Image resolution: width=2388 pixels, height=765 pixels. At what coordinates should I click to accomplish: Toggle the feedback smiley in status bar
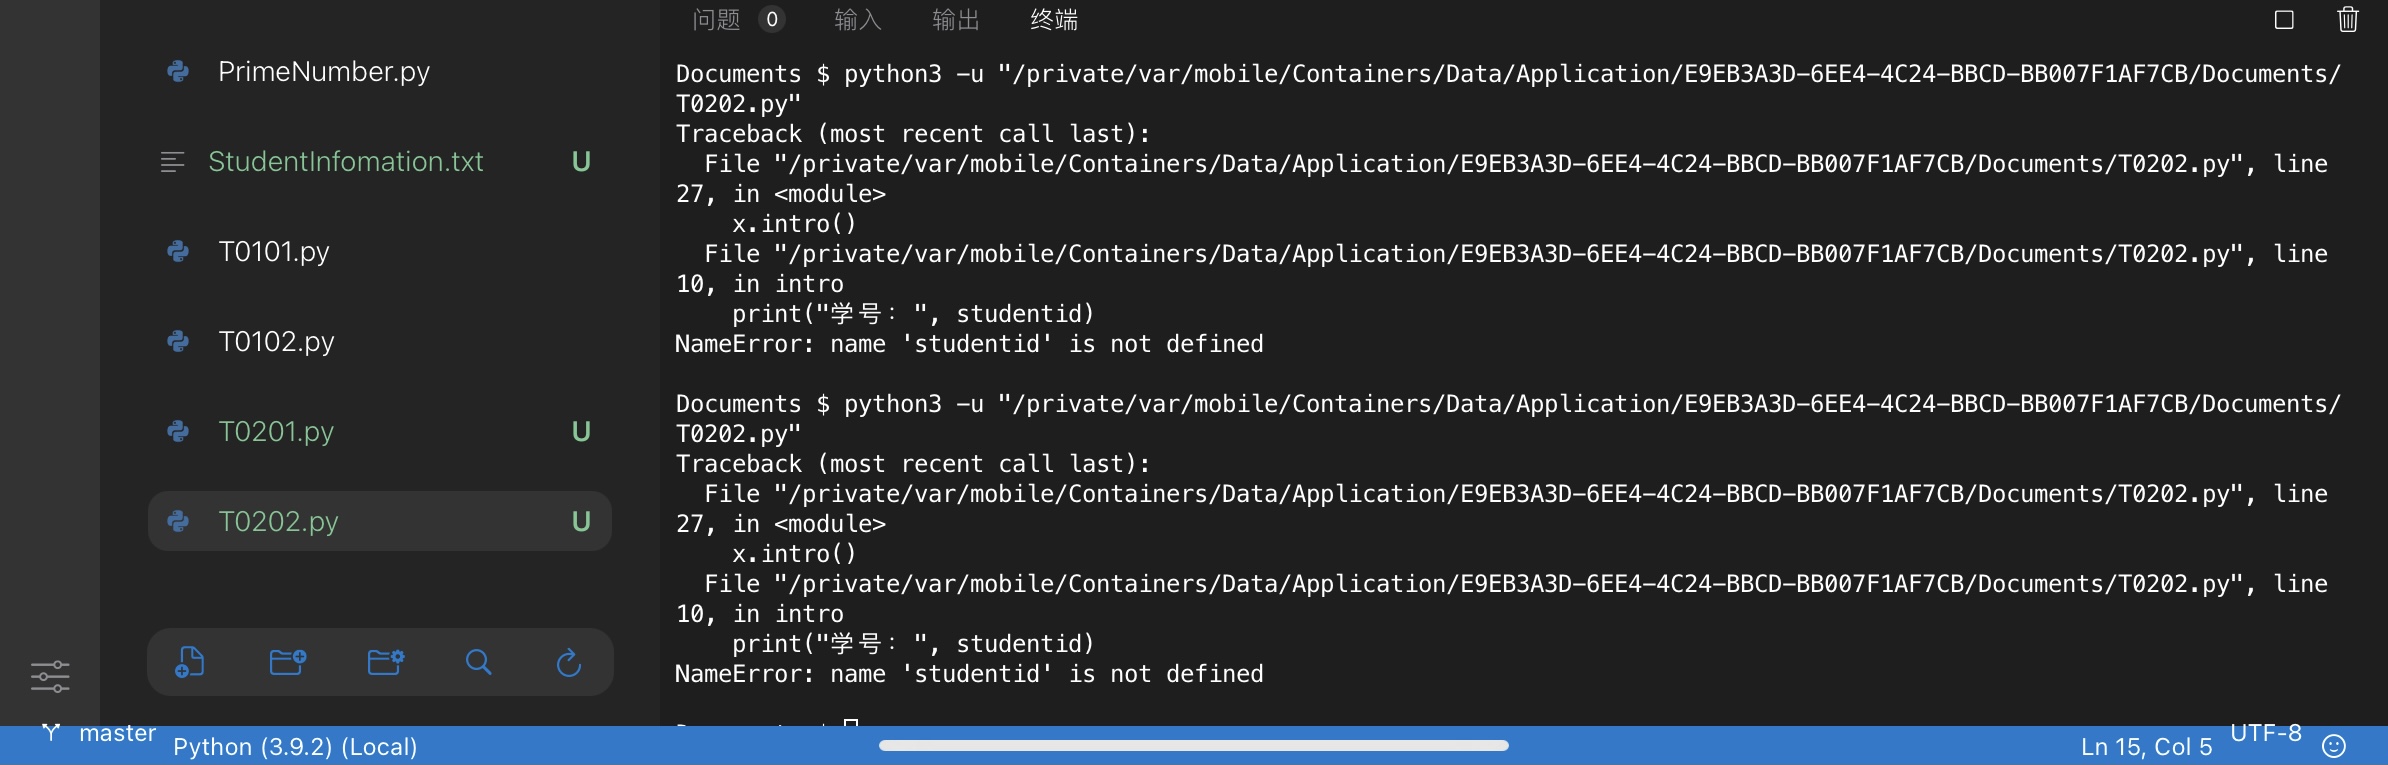2334,745
